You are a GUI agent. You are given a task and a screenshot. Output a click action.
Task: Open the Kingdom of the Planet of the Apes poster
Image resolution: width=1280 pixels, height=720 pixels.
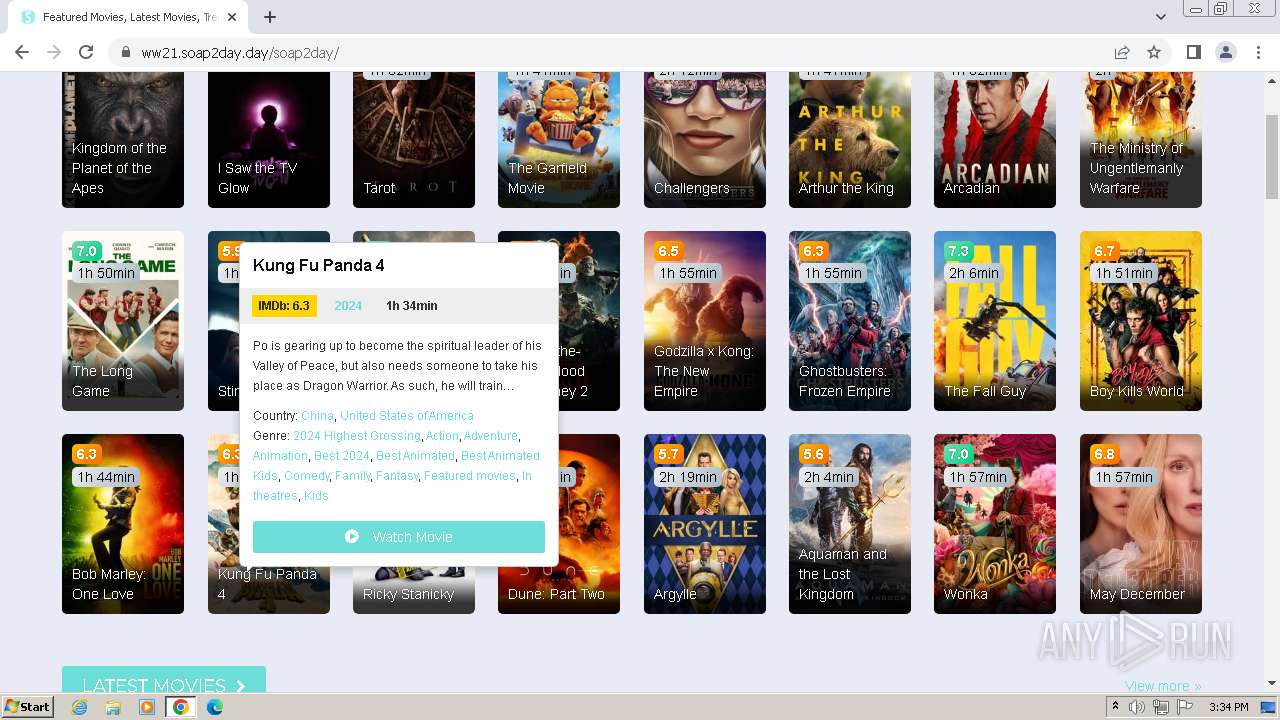(x=123, y=140)
